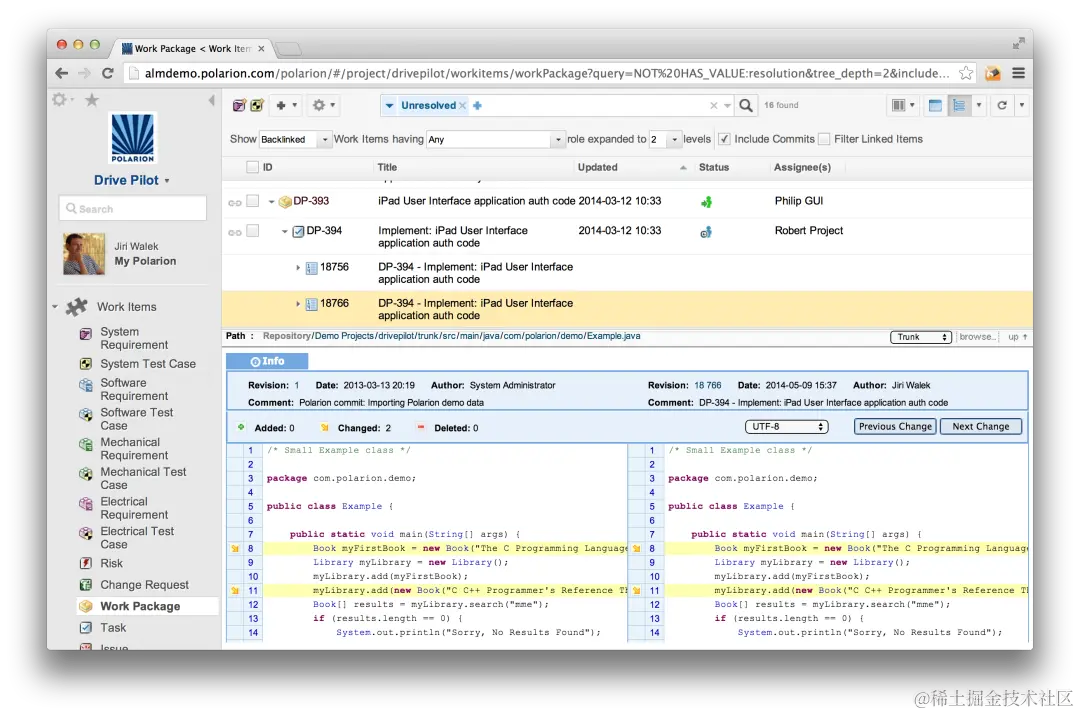Click the status icon for DP-393
Screen dimensions: 1080x715
(x=706, y=202)
